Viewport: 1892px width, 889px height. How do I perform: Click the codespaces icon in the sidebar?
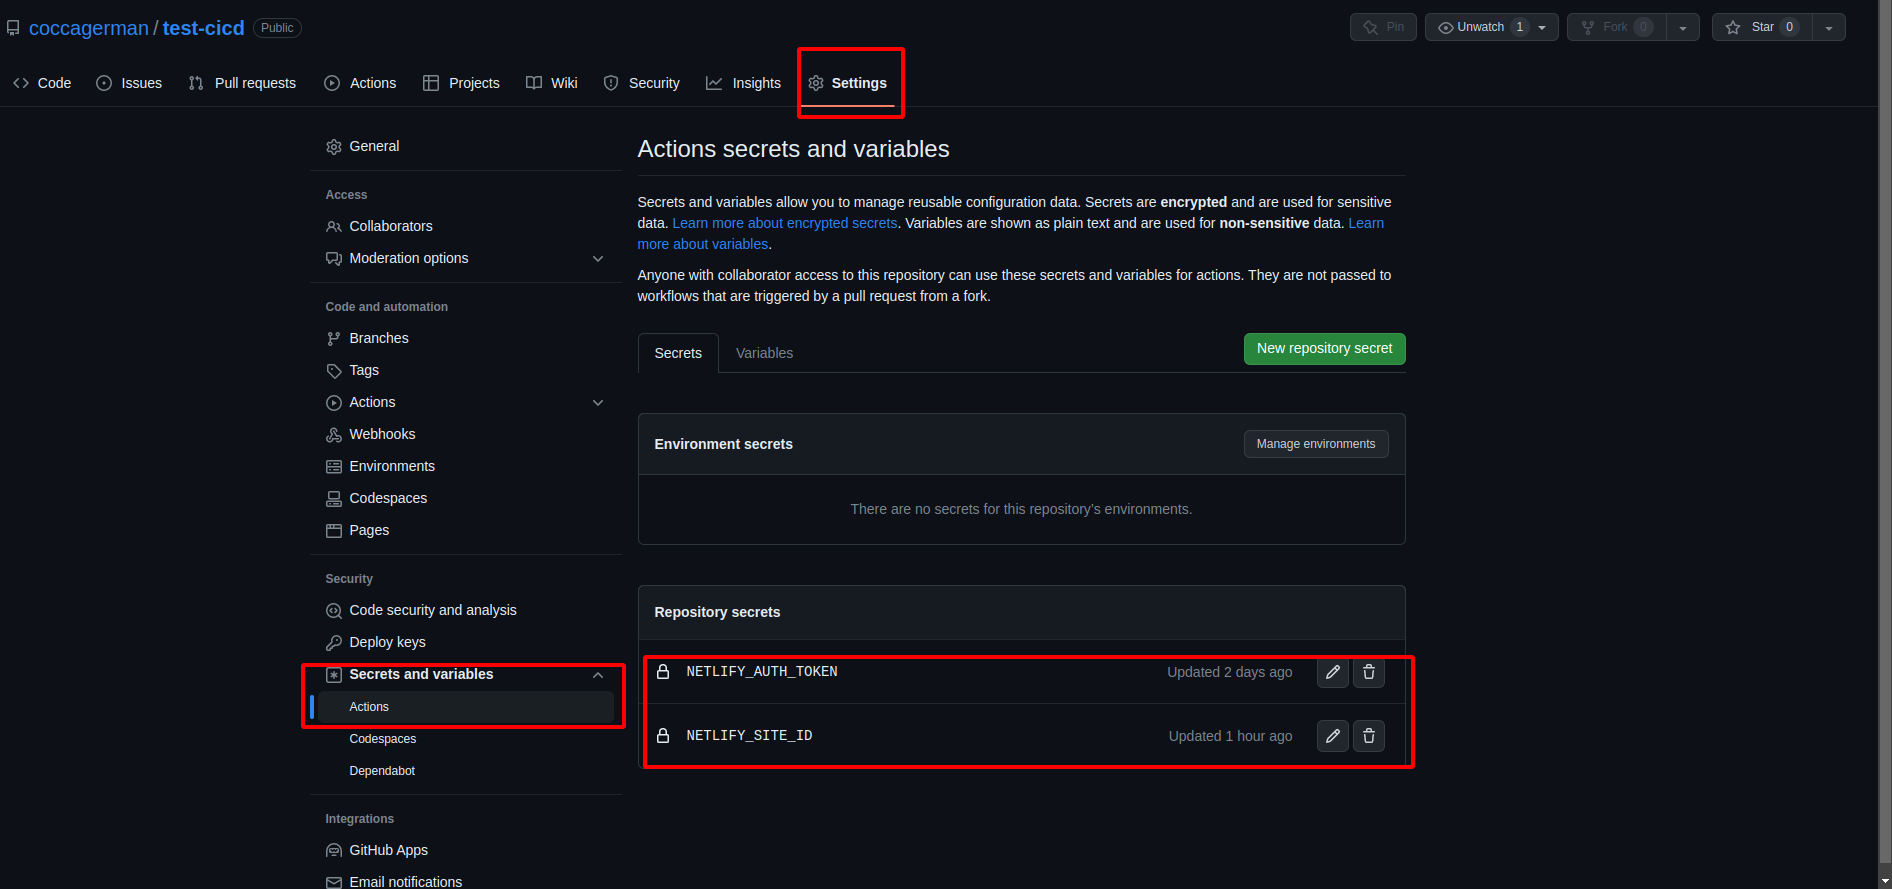click(x=334, y=499)
